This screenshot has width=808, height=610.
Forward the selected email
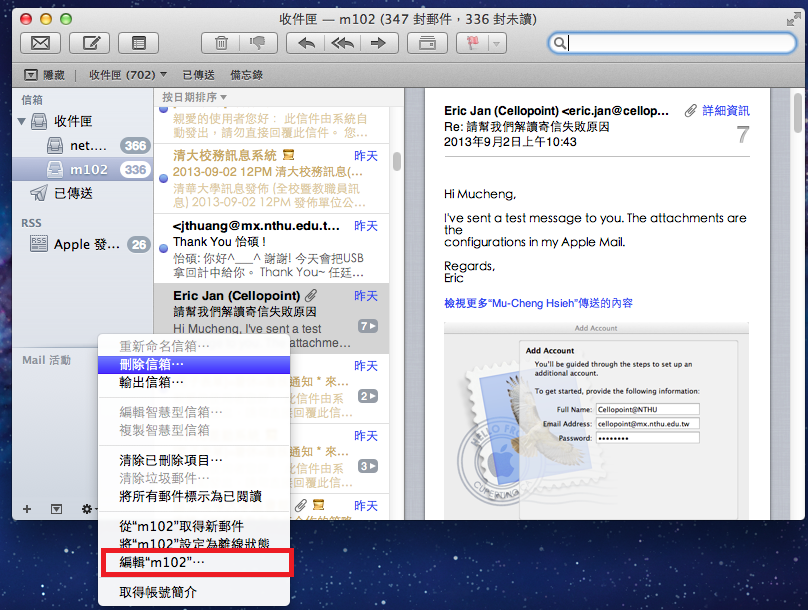click(x=377, y=43)
